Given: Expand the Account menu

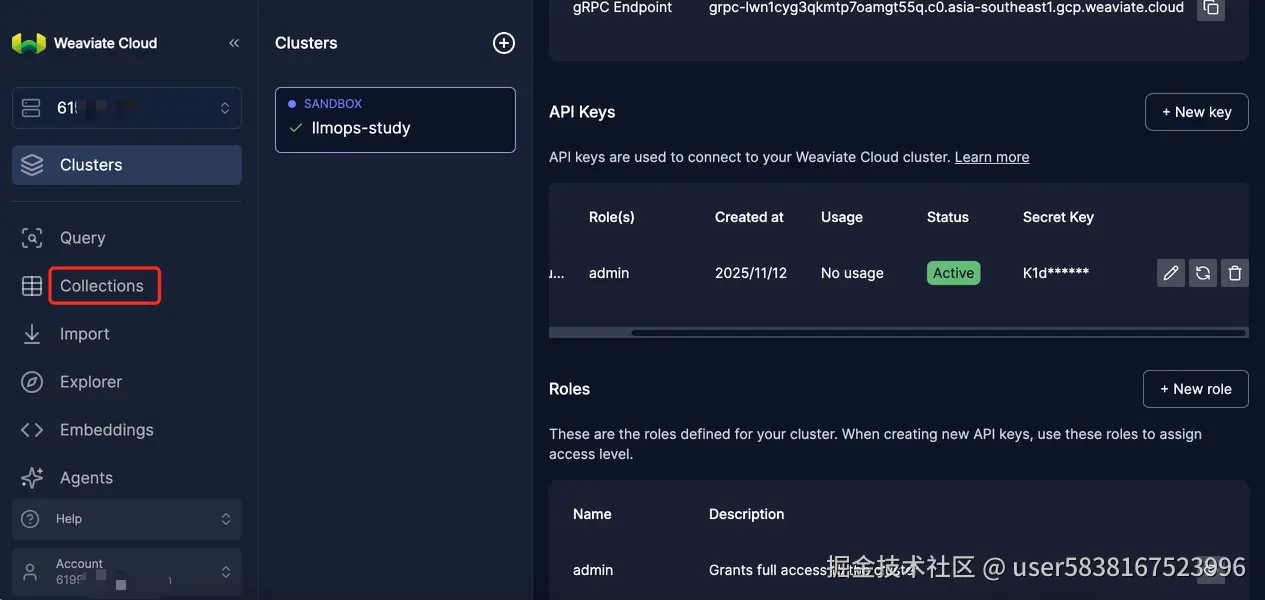Looking at the screenshot, I should pos(127,572).
